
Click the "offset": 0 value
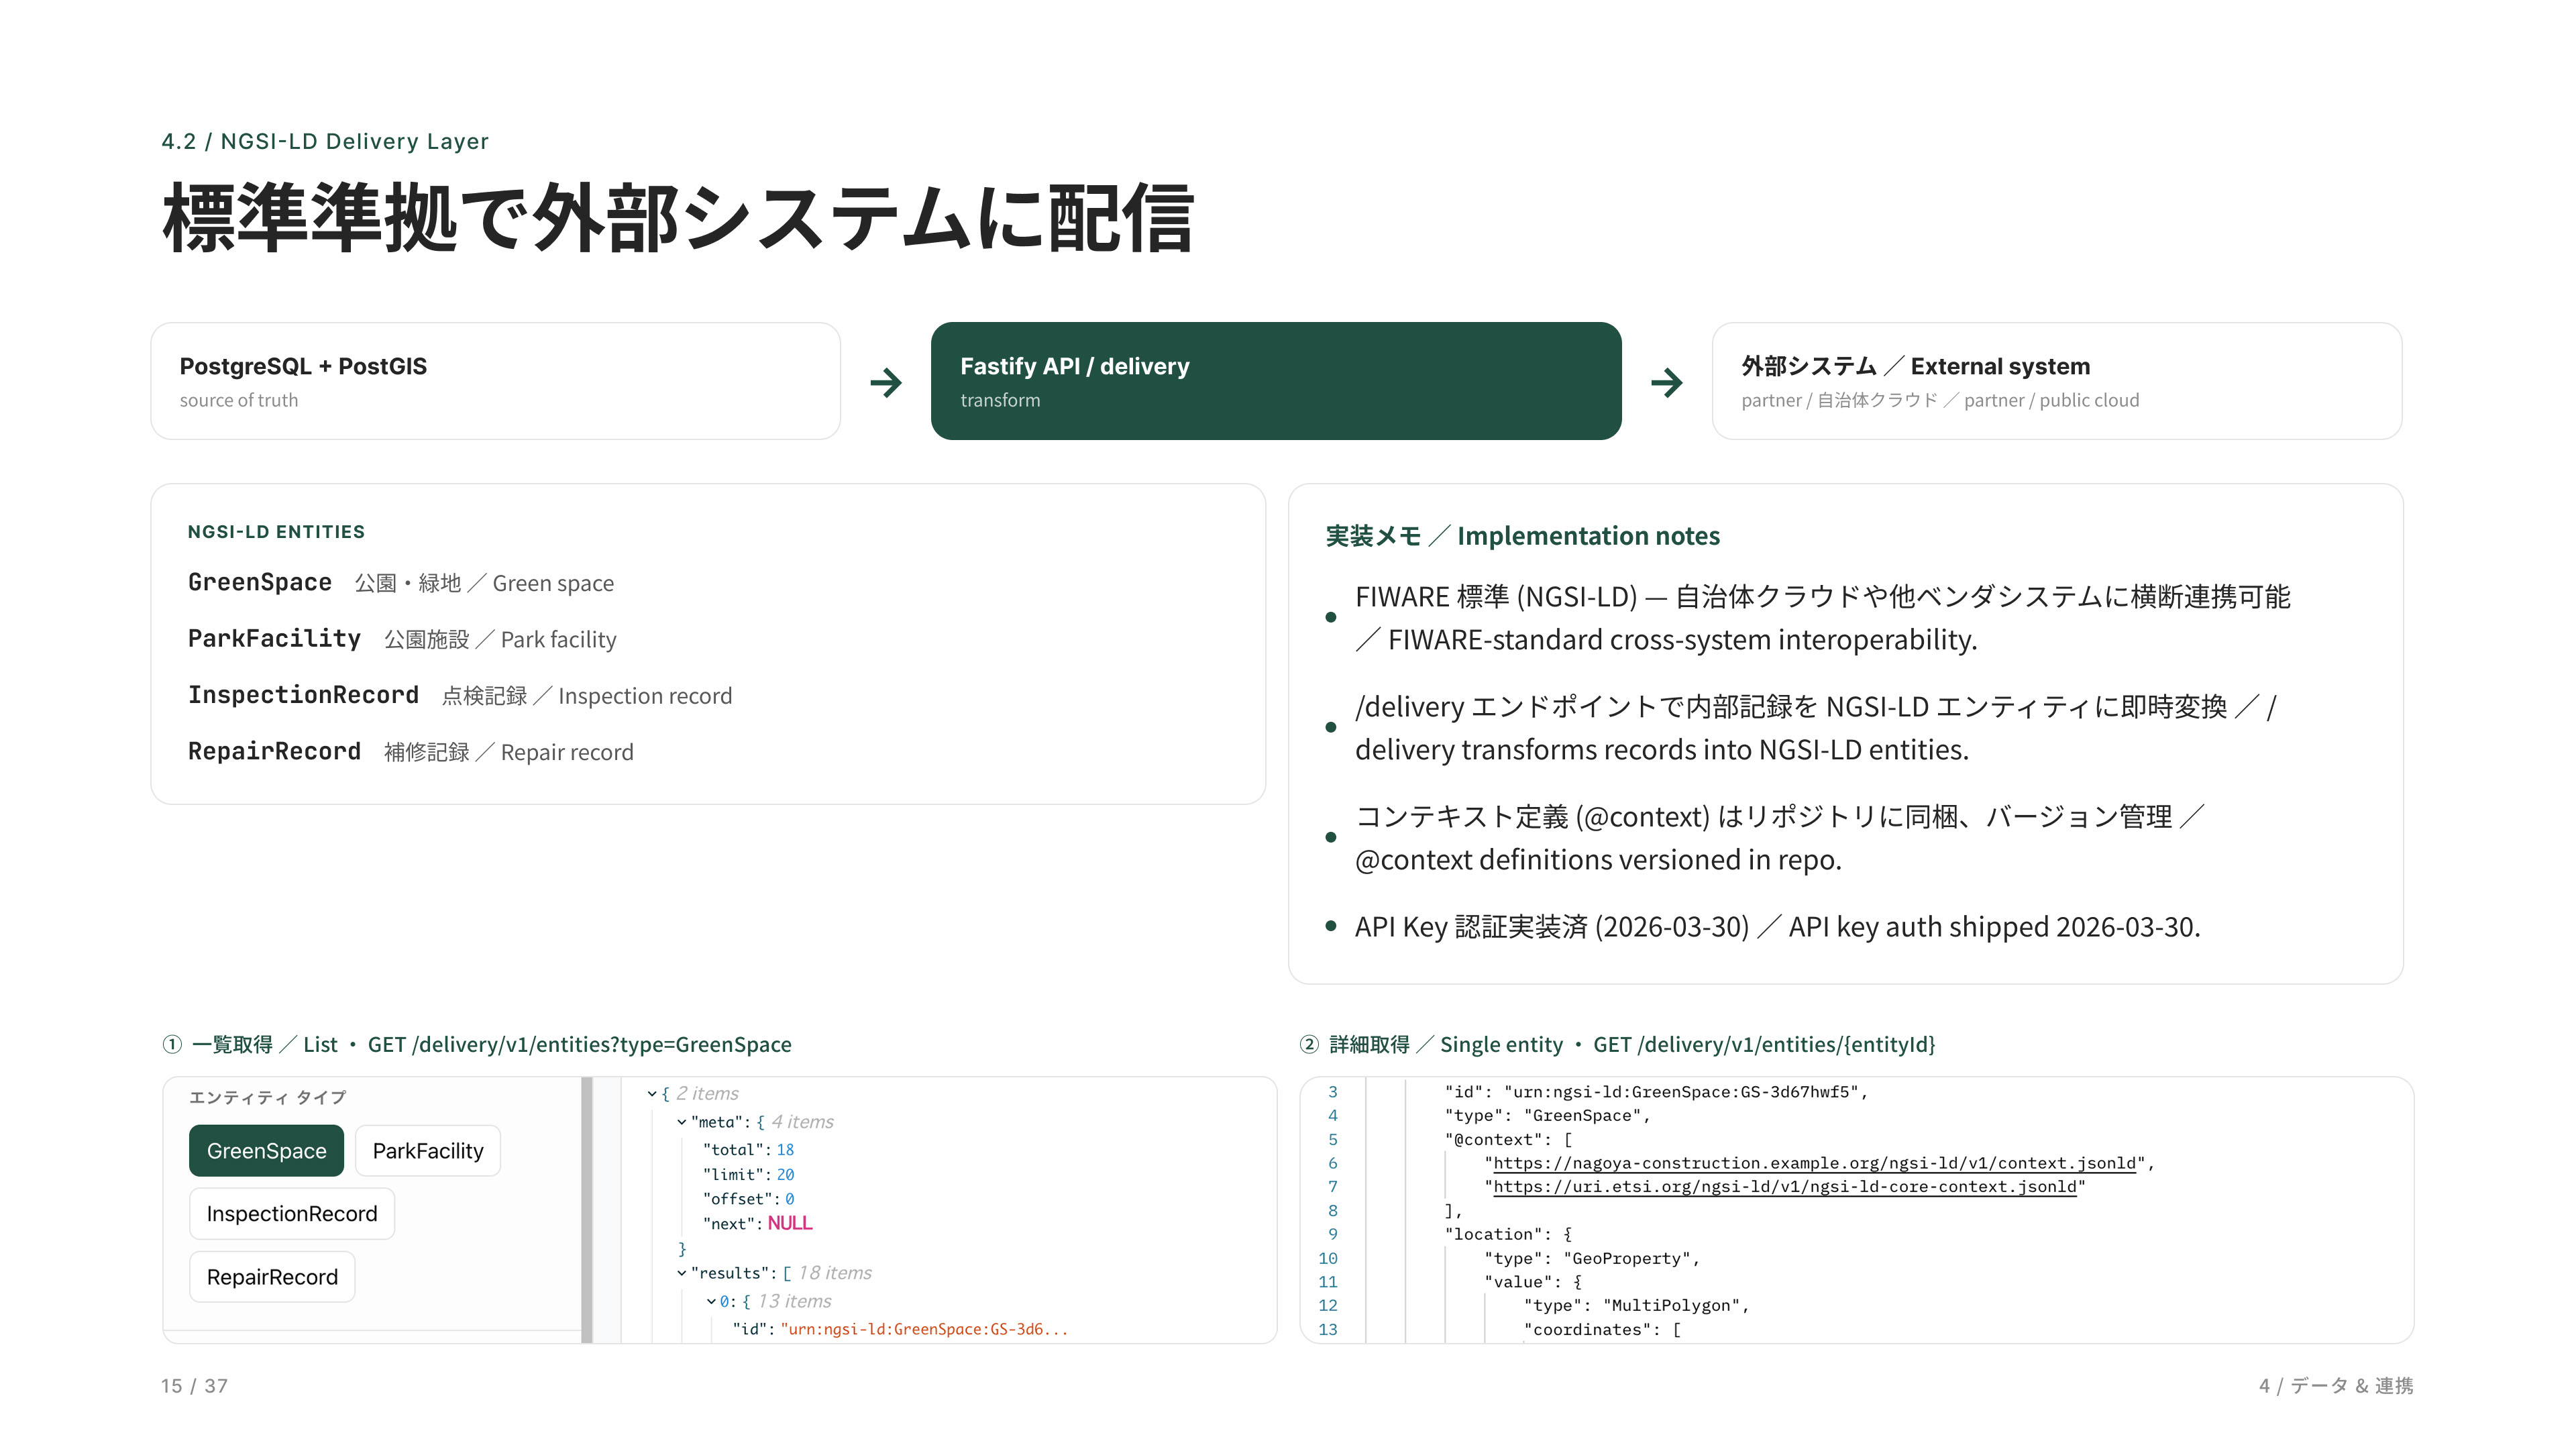pos(789,1199)
